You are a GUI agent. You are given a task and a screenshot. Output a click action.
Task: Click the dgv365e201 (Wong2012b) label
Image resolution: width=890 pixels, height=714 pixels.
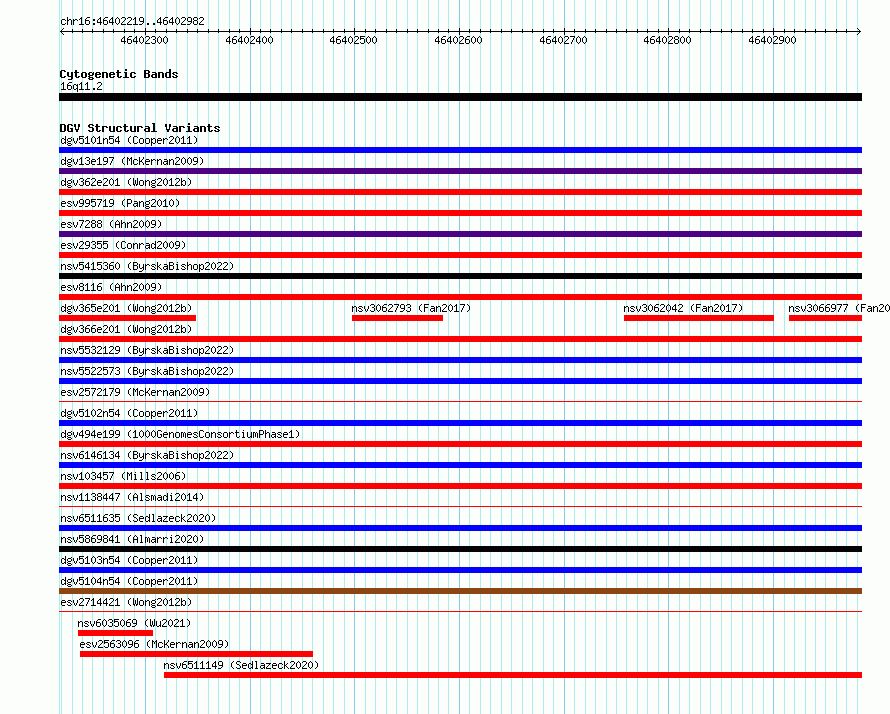click(x=126, y=308)
